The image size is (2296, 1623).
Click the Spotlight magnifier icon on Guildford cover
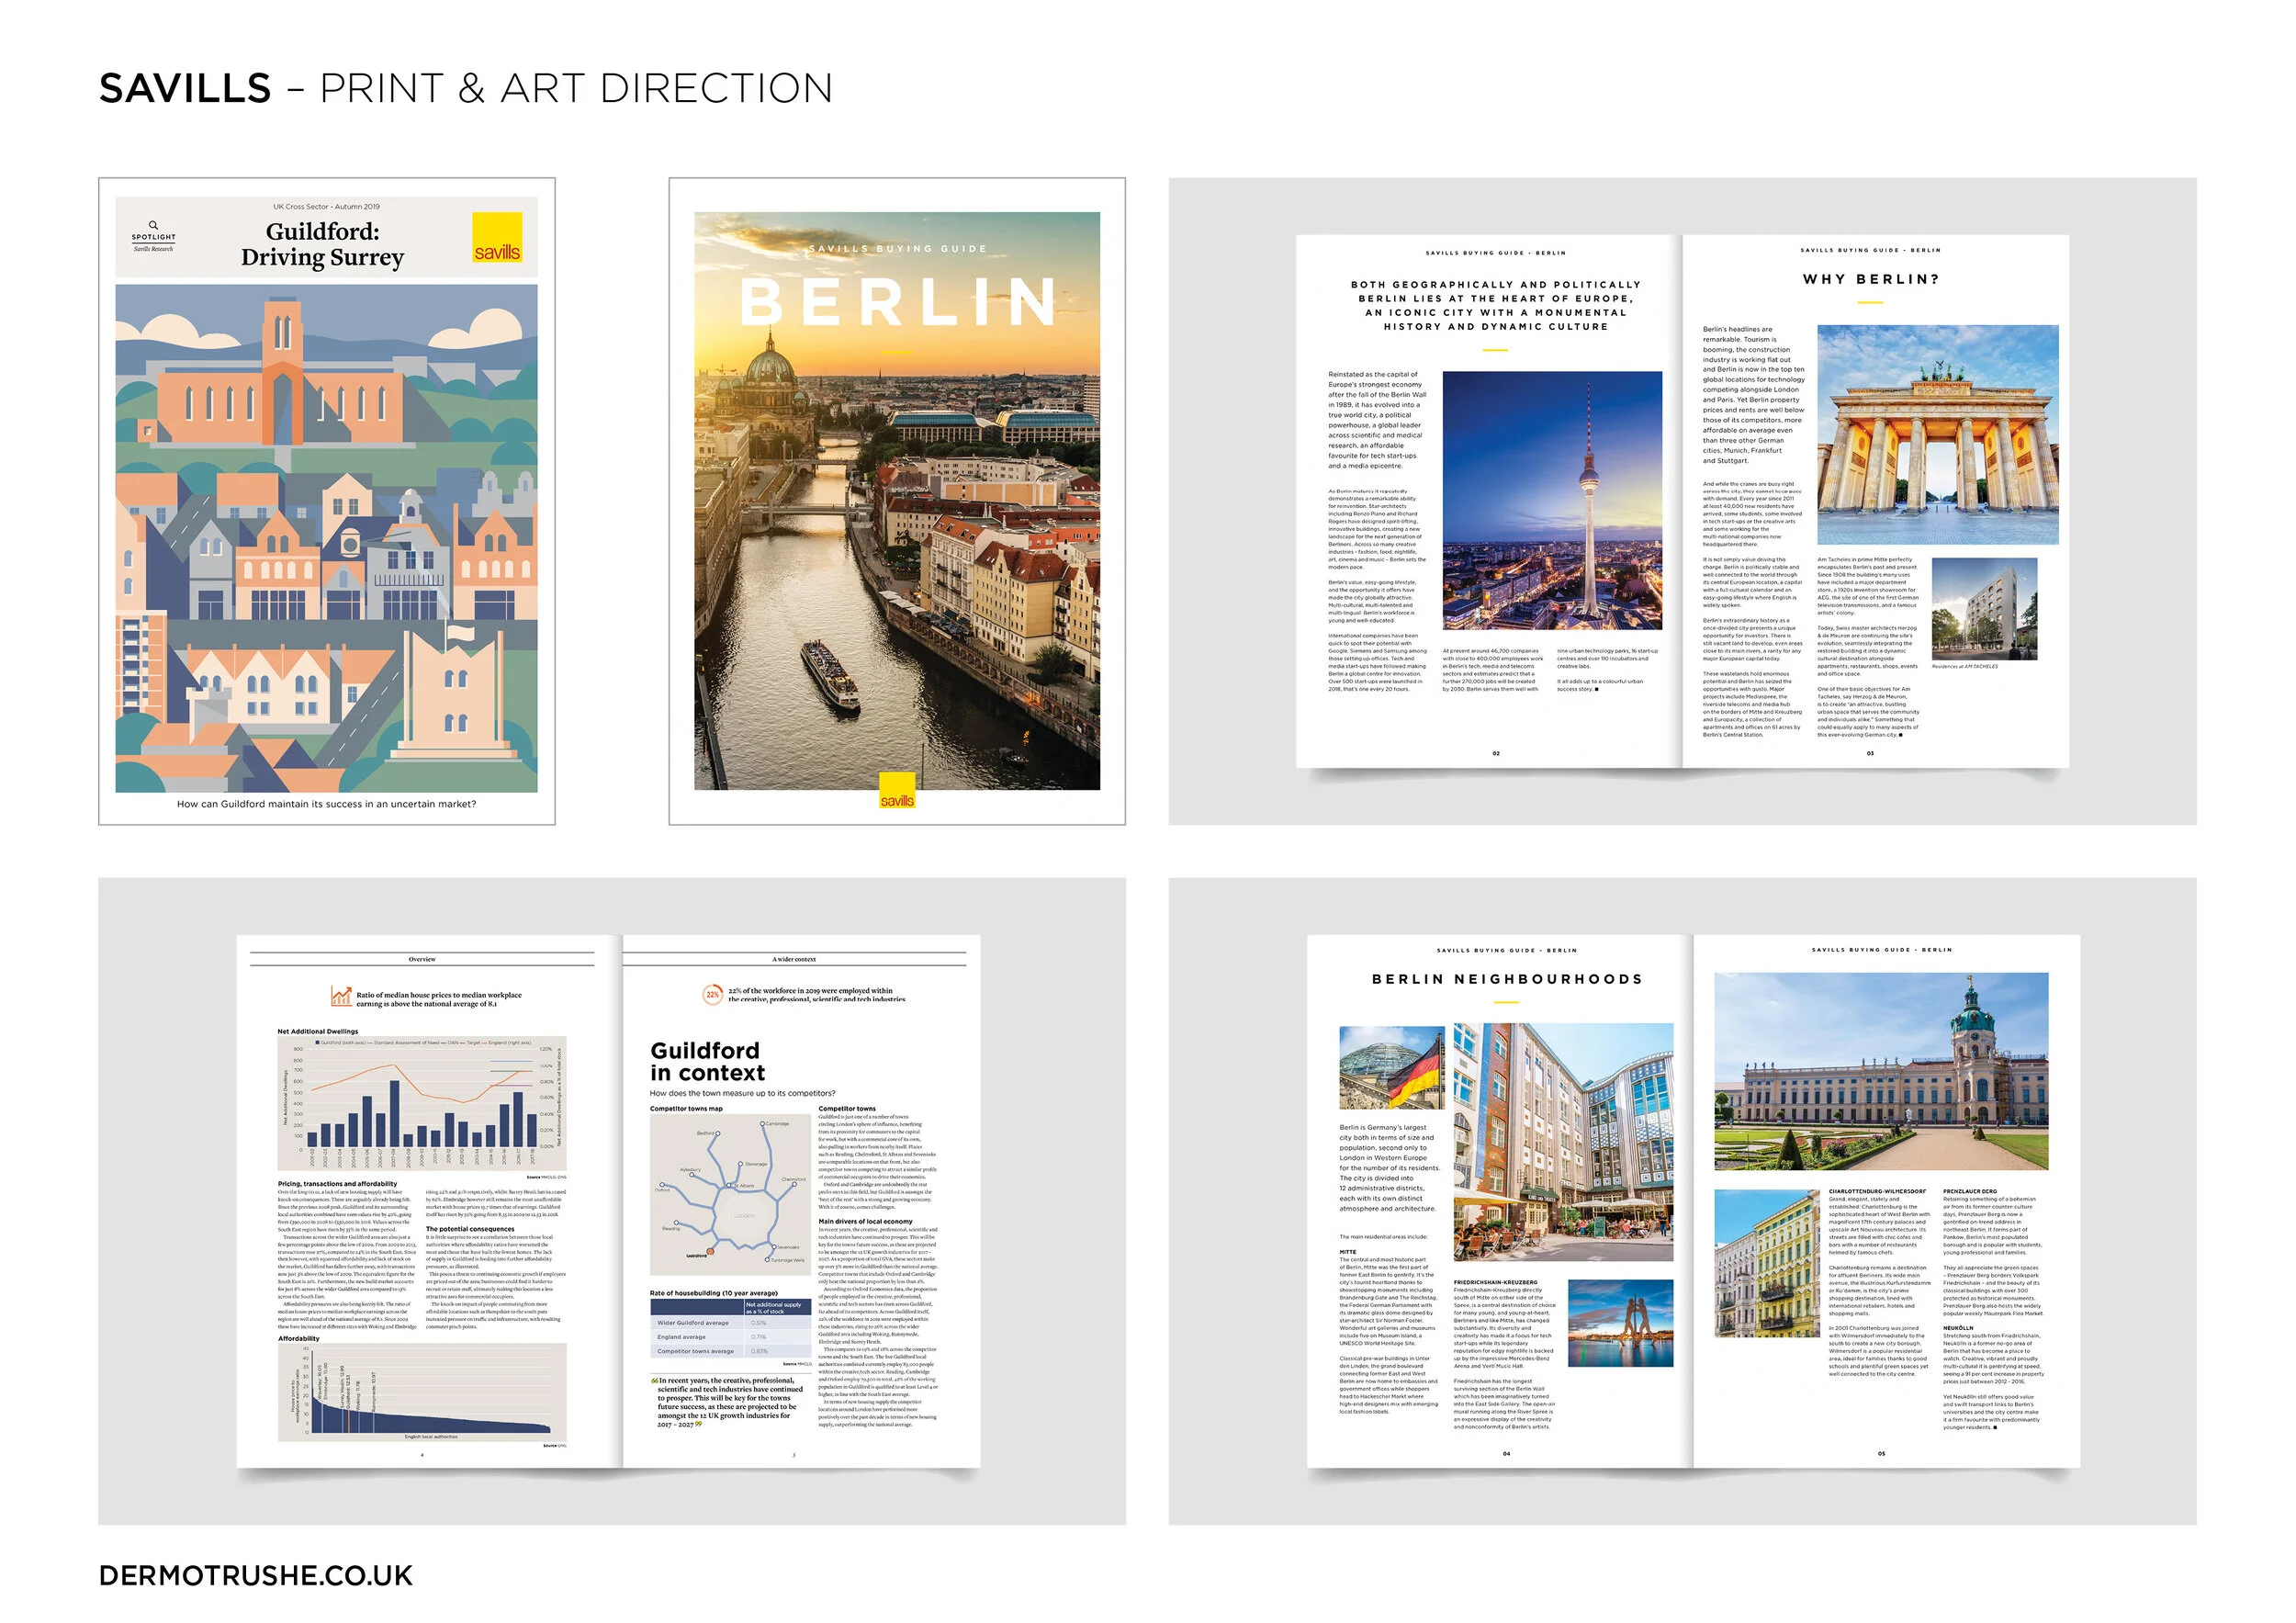click(x=153, y=225)
